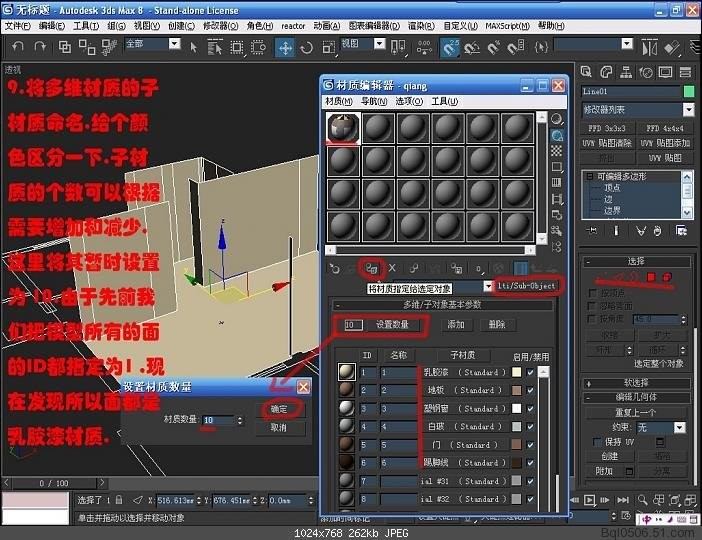Toggle enable checkbox for sub-material 1
Screen dimensions: 702x540
click(x=531, y=372)
